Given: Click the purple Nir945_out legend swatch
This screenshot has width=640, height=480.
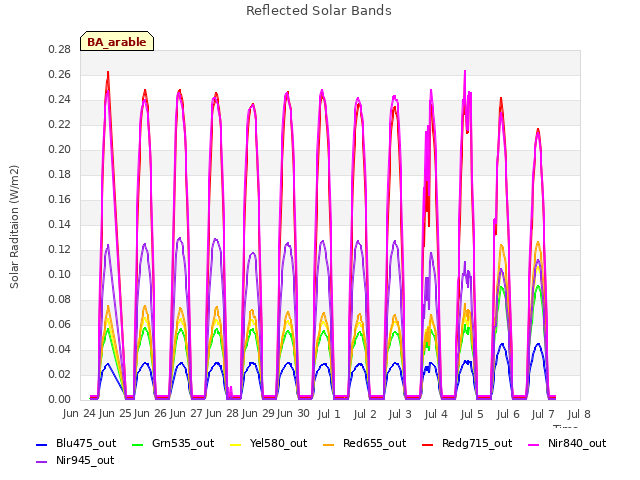Looking at the screenshot, I should click(x=42, y=462).
